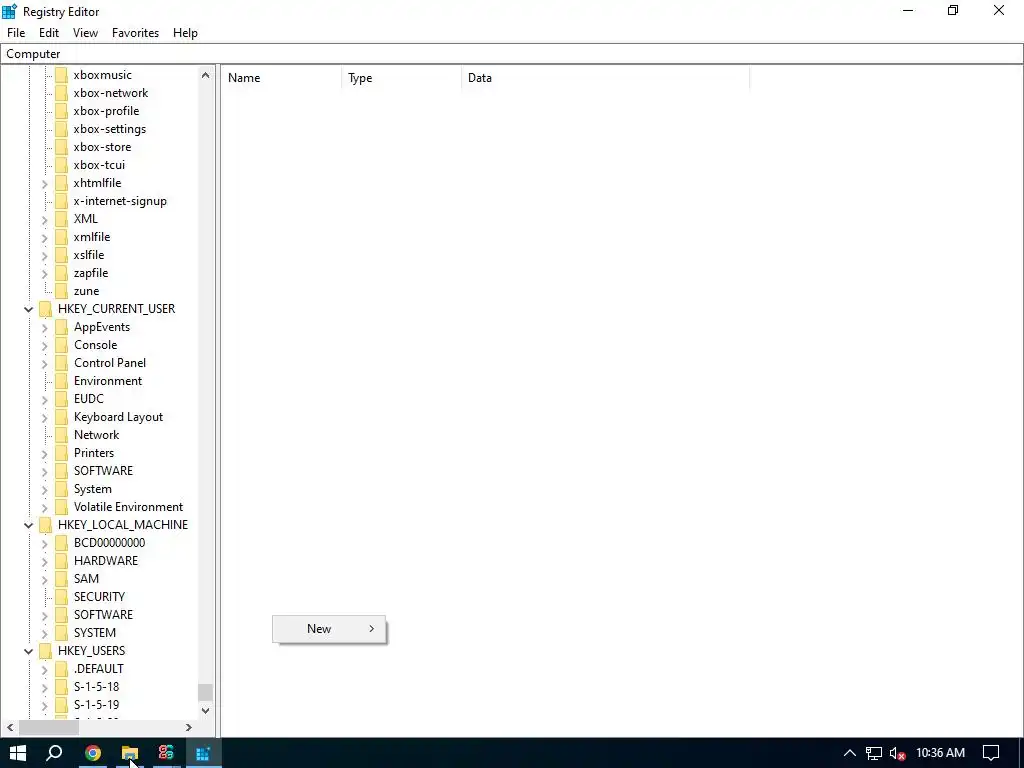Click the BCD00000000 folder icon
This screenshot has width=1024, height=768.
[61, 543]
